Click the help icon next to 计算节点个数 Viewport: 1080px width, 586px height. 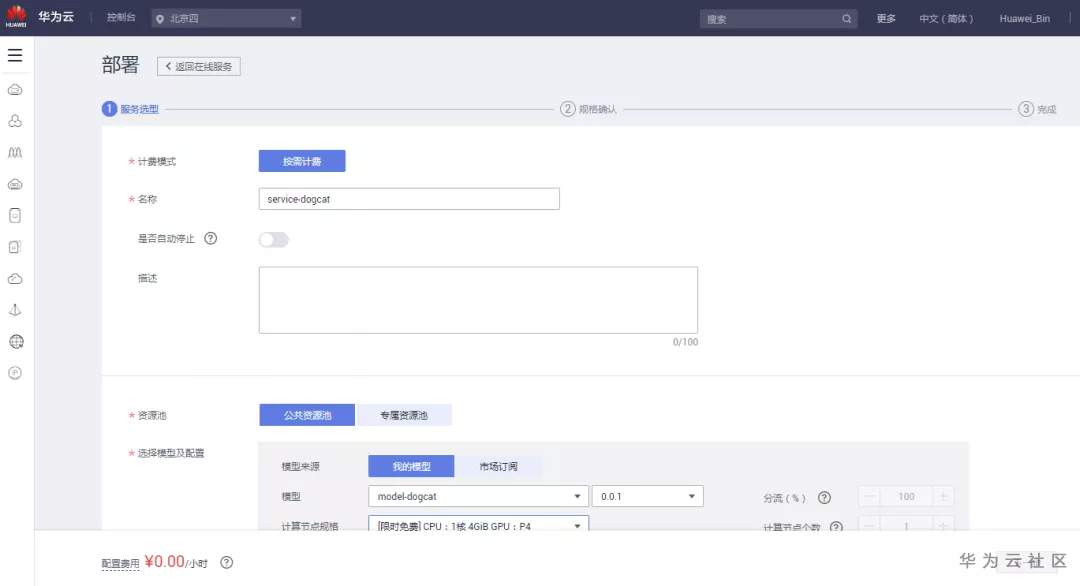click(836, 527)
